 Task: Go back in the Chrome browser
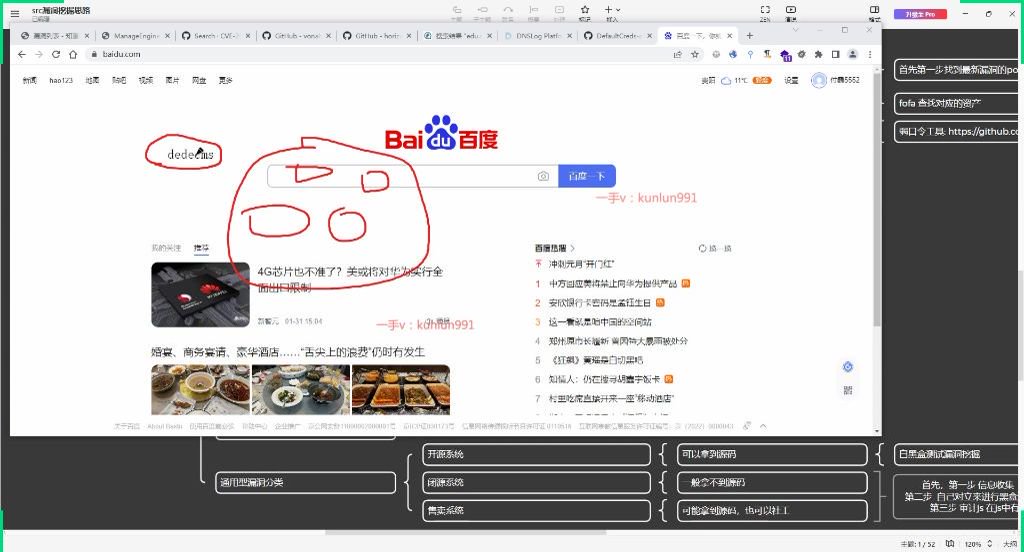point(22,54)
